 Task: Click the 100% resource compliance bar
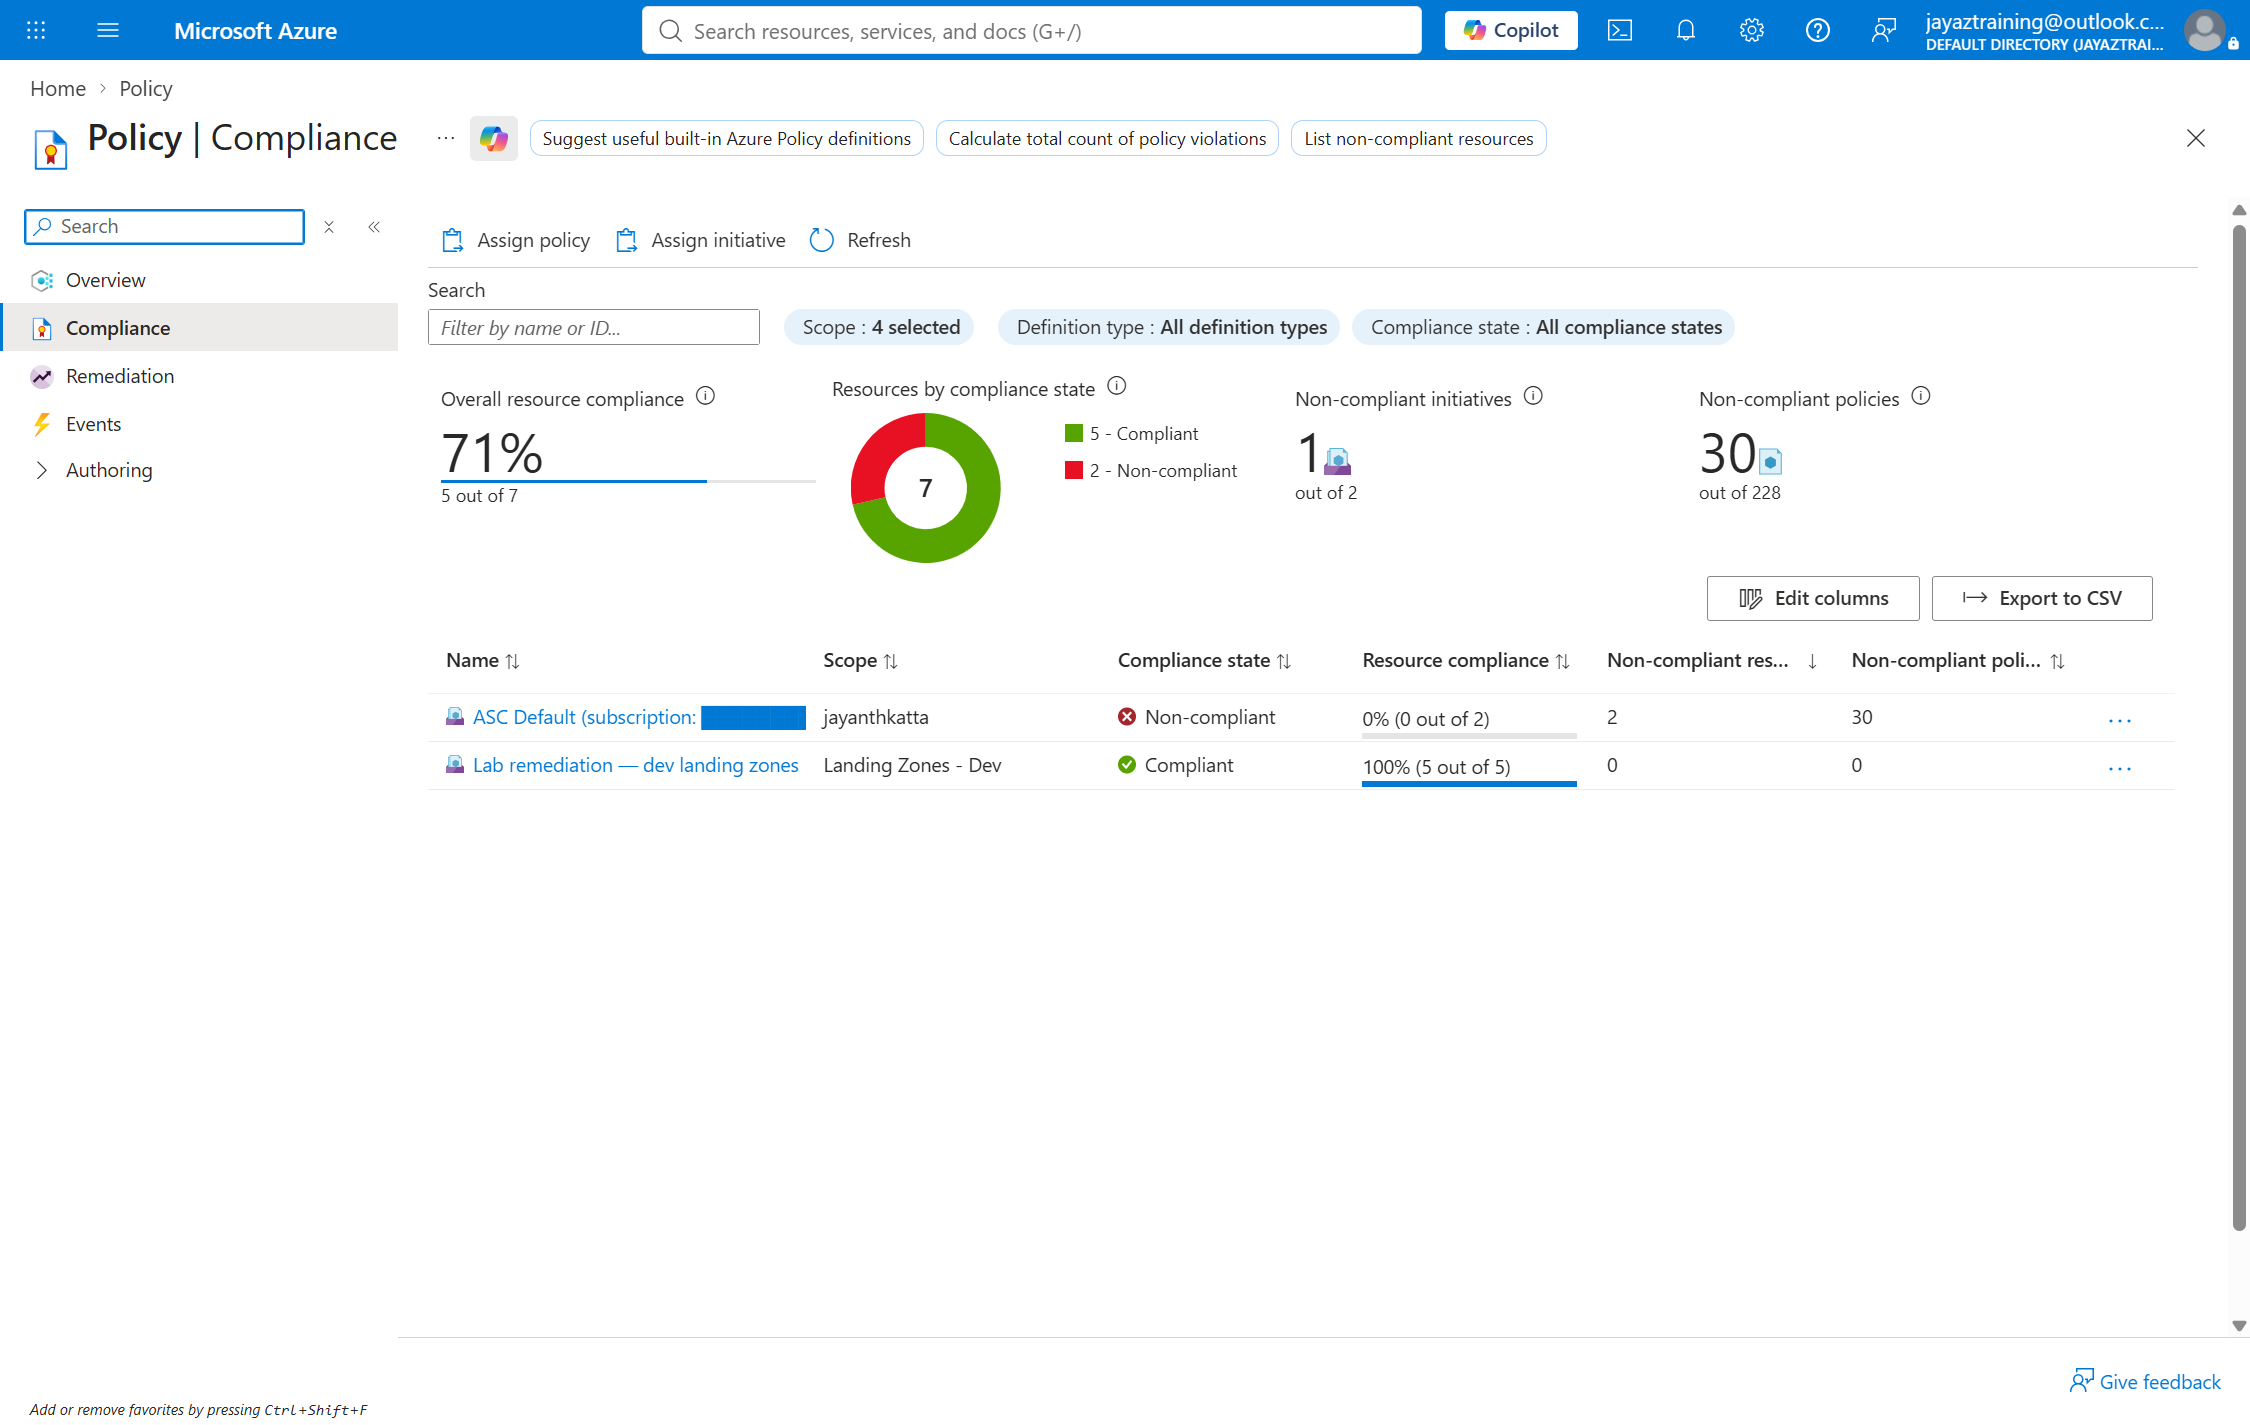coord(1468,784)
